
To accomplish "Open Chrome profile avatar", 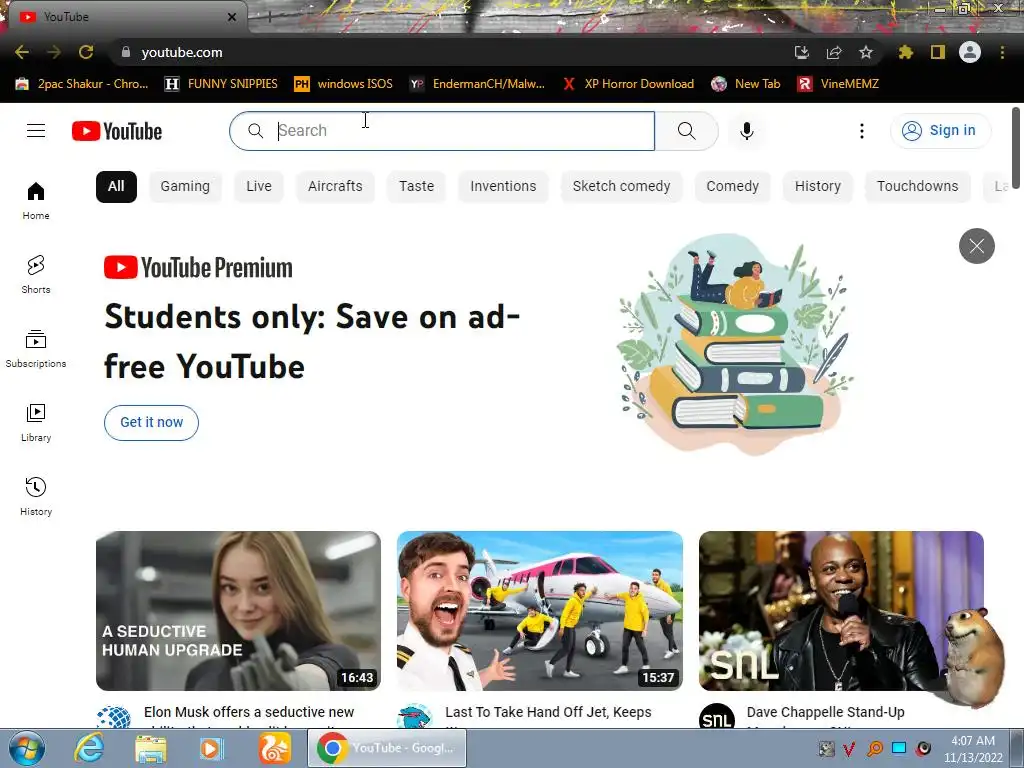I will pyautogui.click(x=970, y=52).
